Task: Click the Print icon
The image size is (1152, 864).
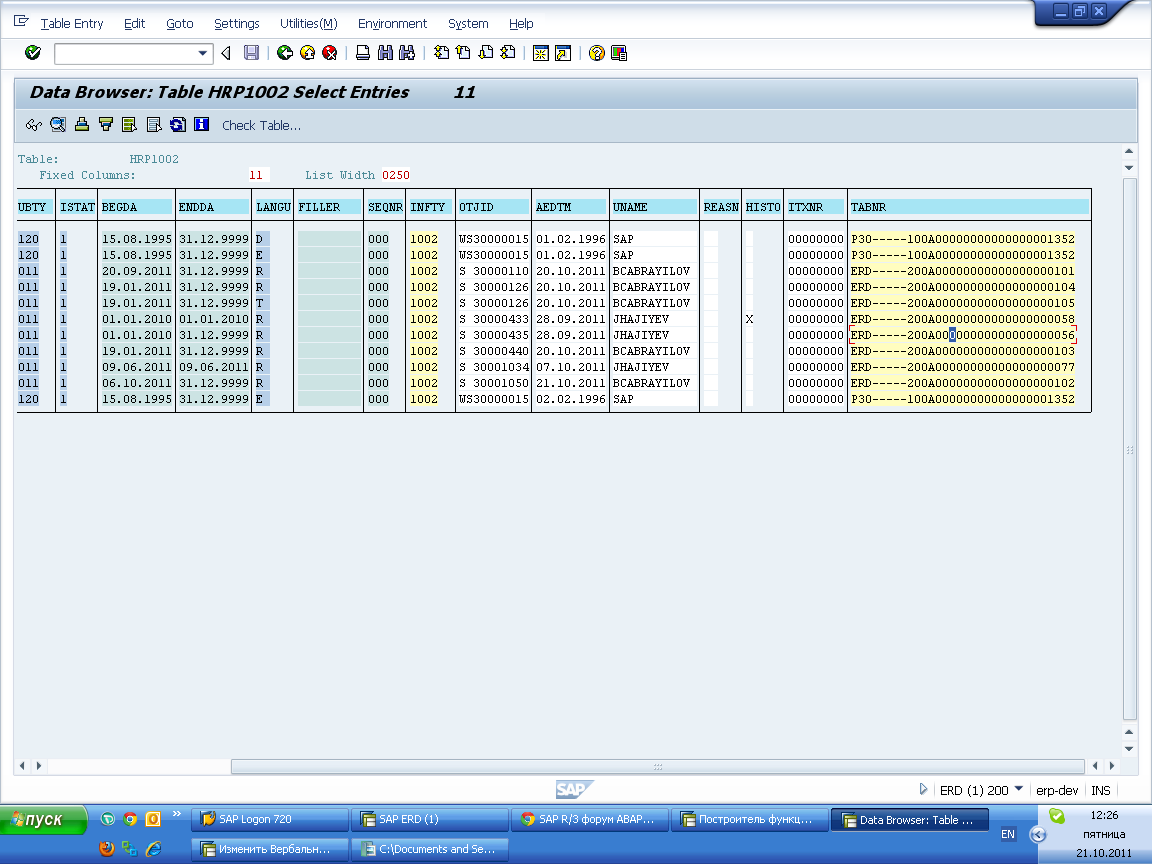Action: pos(363,53)
